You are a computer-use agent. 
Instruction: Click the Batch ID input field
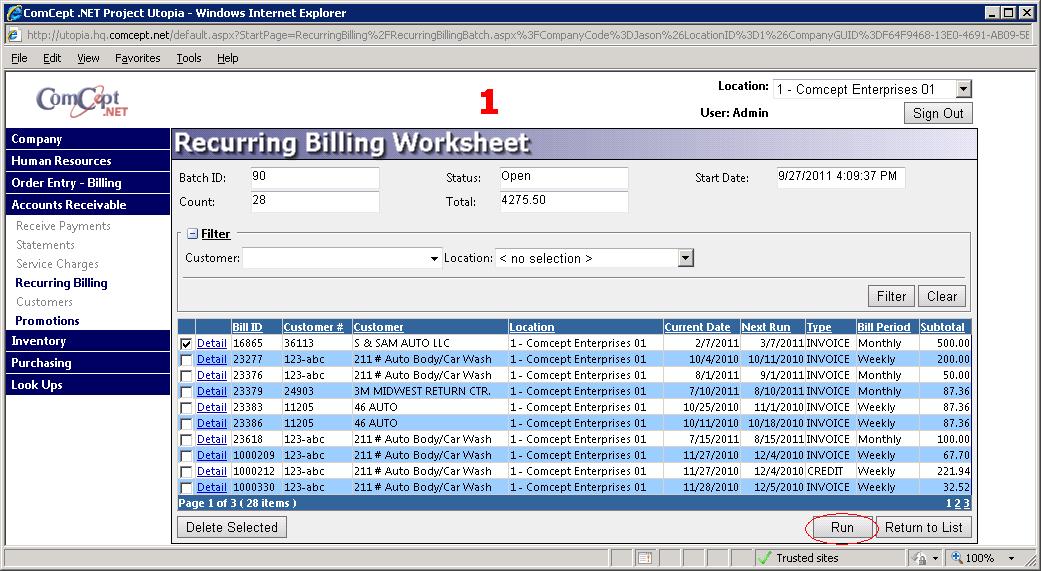(315, 178)
